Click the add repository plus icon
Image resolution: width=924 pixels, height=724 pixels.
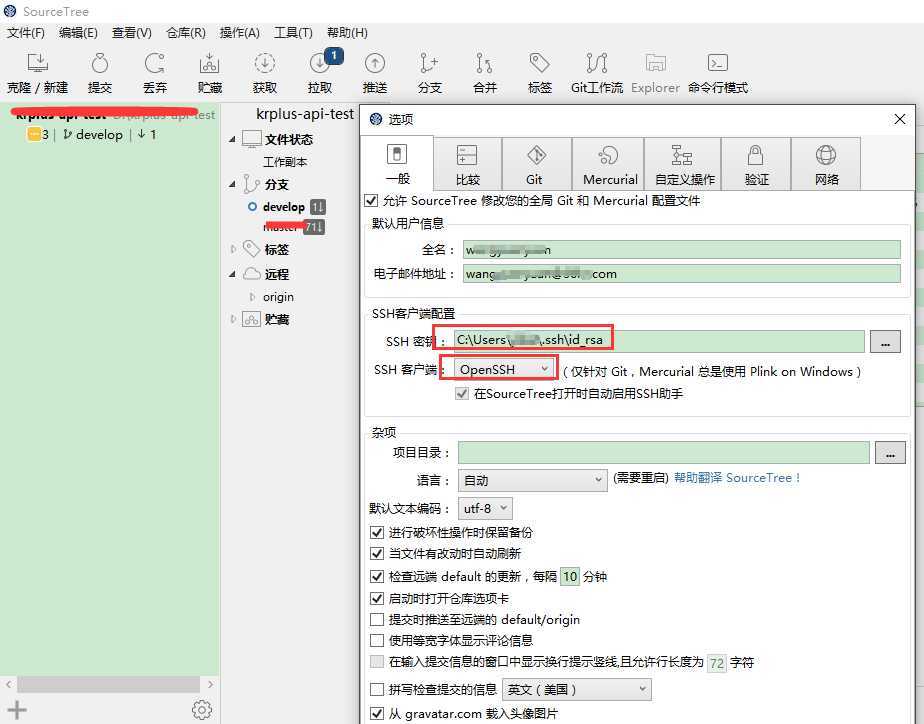[16, 710]
